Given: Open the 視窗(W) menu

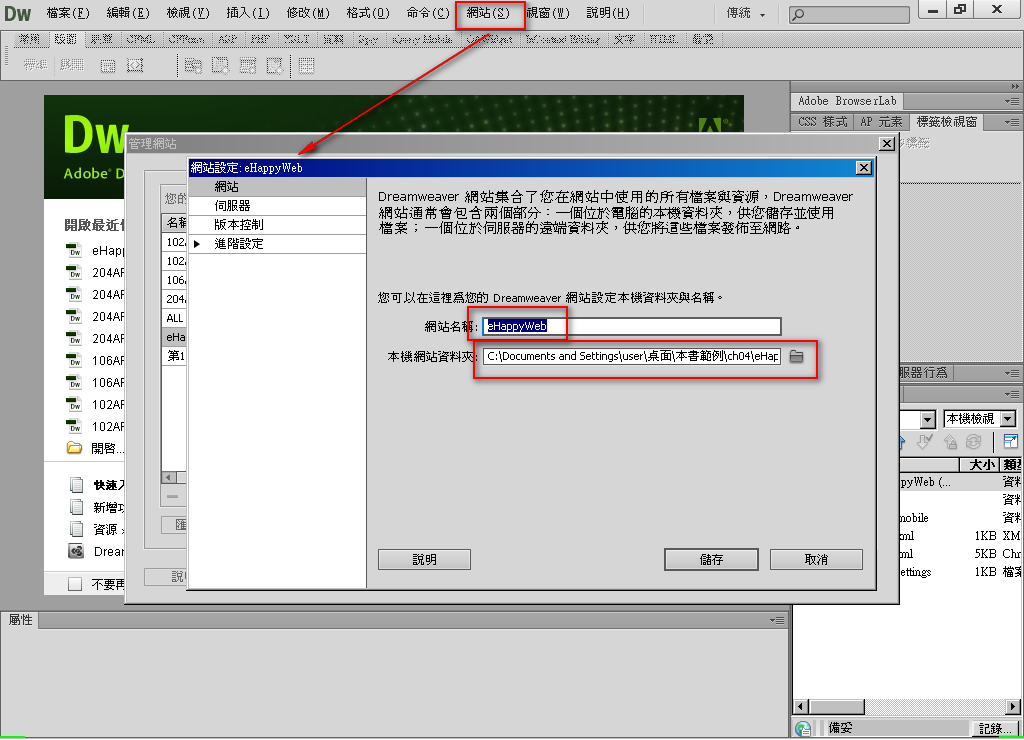Looking at the screenshot, I should point(548,13).
